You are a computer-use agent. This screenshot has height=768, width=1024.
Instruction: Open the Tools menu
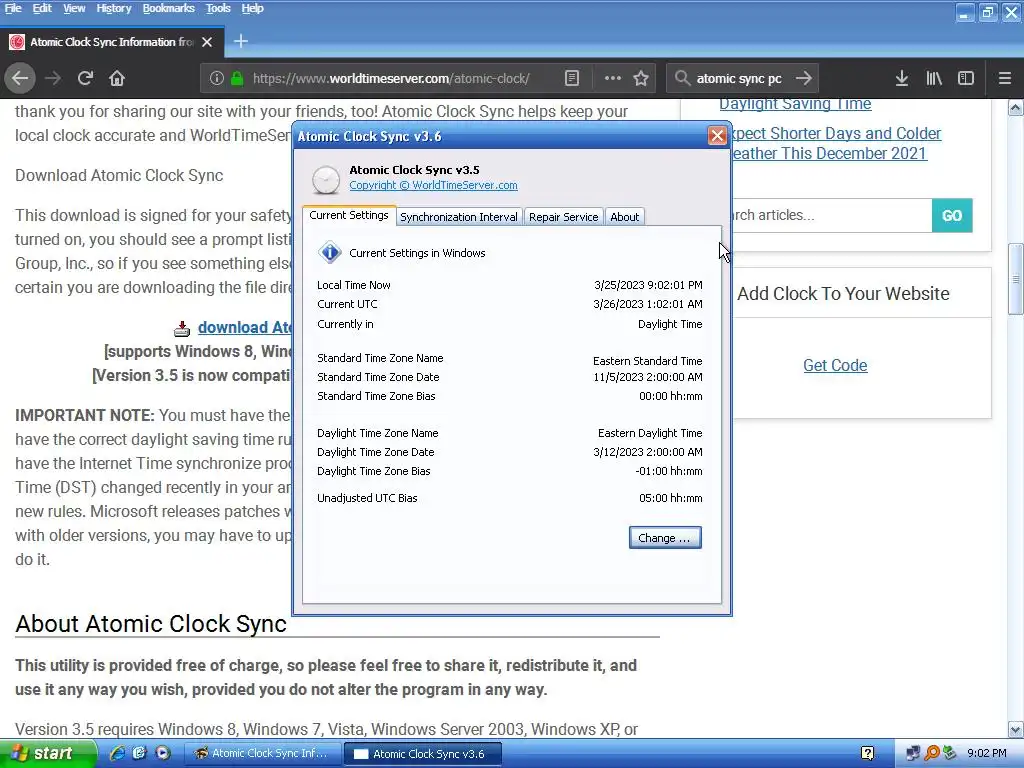(217, 8)
